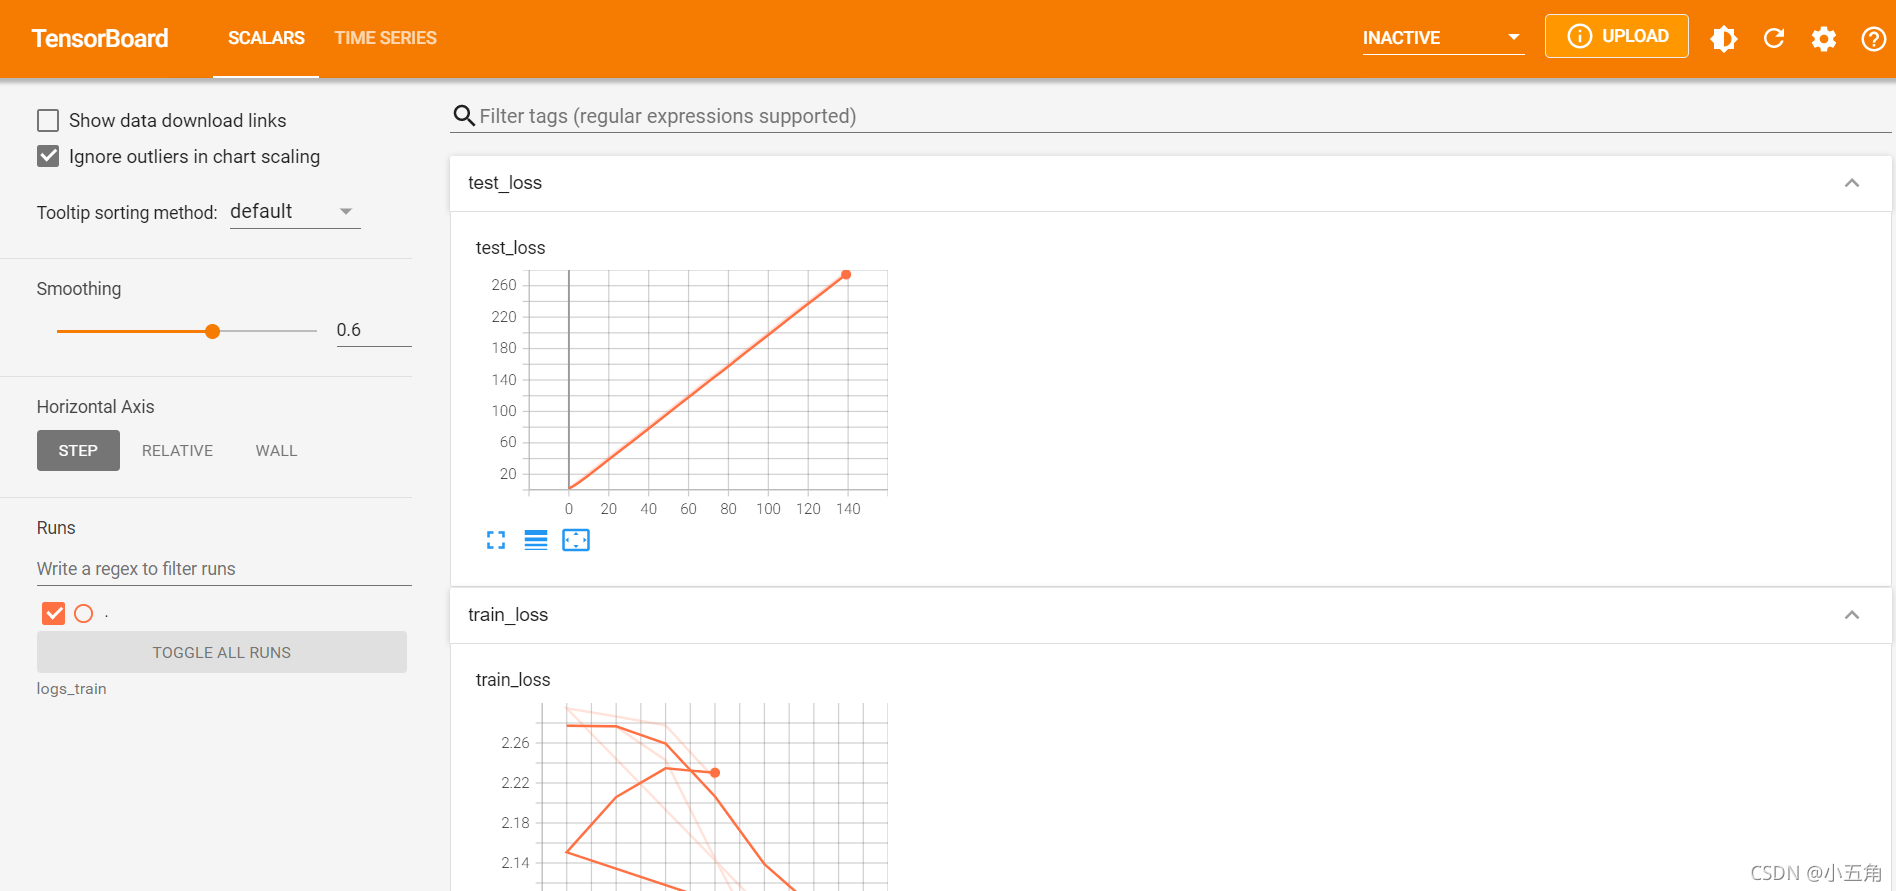The height and width of the screenshot is (891, 1896).
Task: Open the help question mark icon
Action: (x=1873, y=38)
